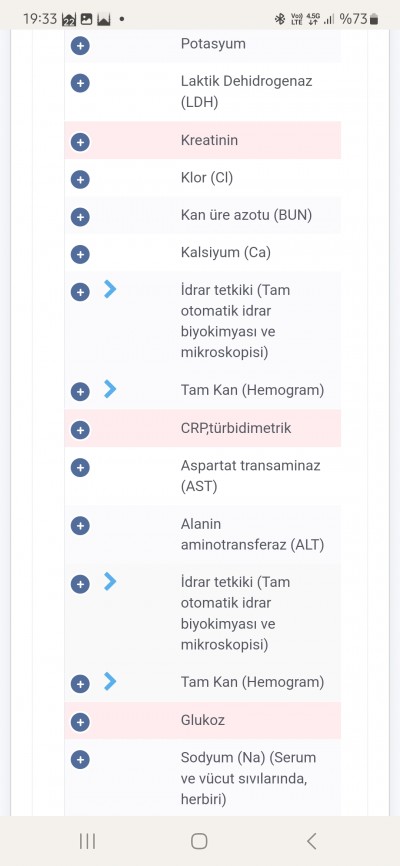The image size is (400, 866).
Task: Expand the Potasyum row plus icon
Action: pyautogui.click(x=80, y=46)
